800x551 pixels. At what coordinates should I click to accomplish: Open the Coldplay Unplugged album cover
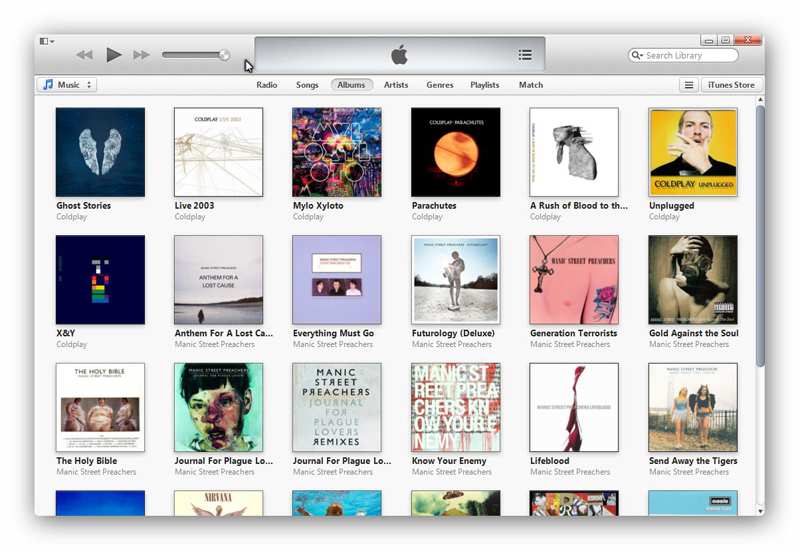[693, 152]
